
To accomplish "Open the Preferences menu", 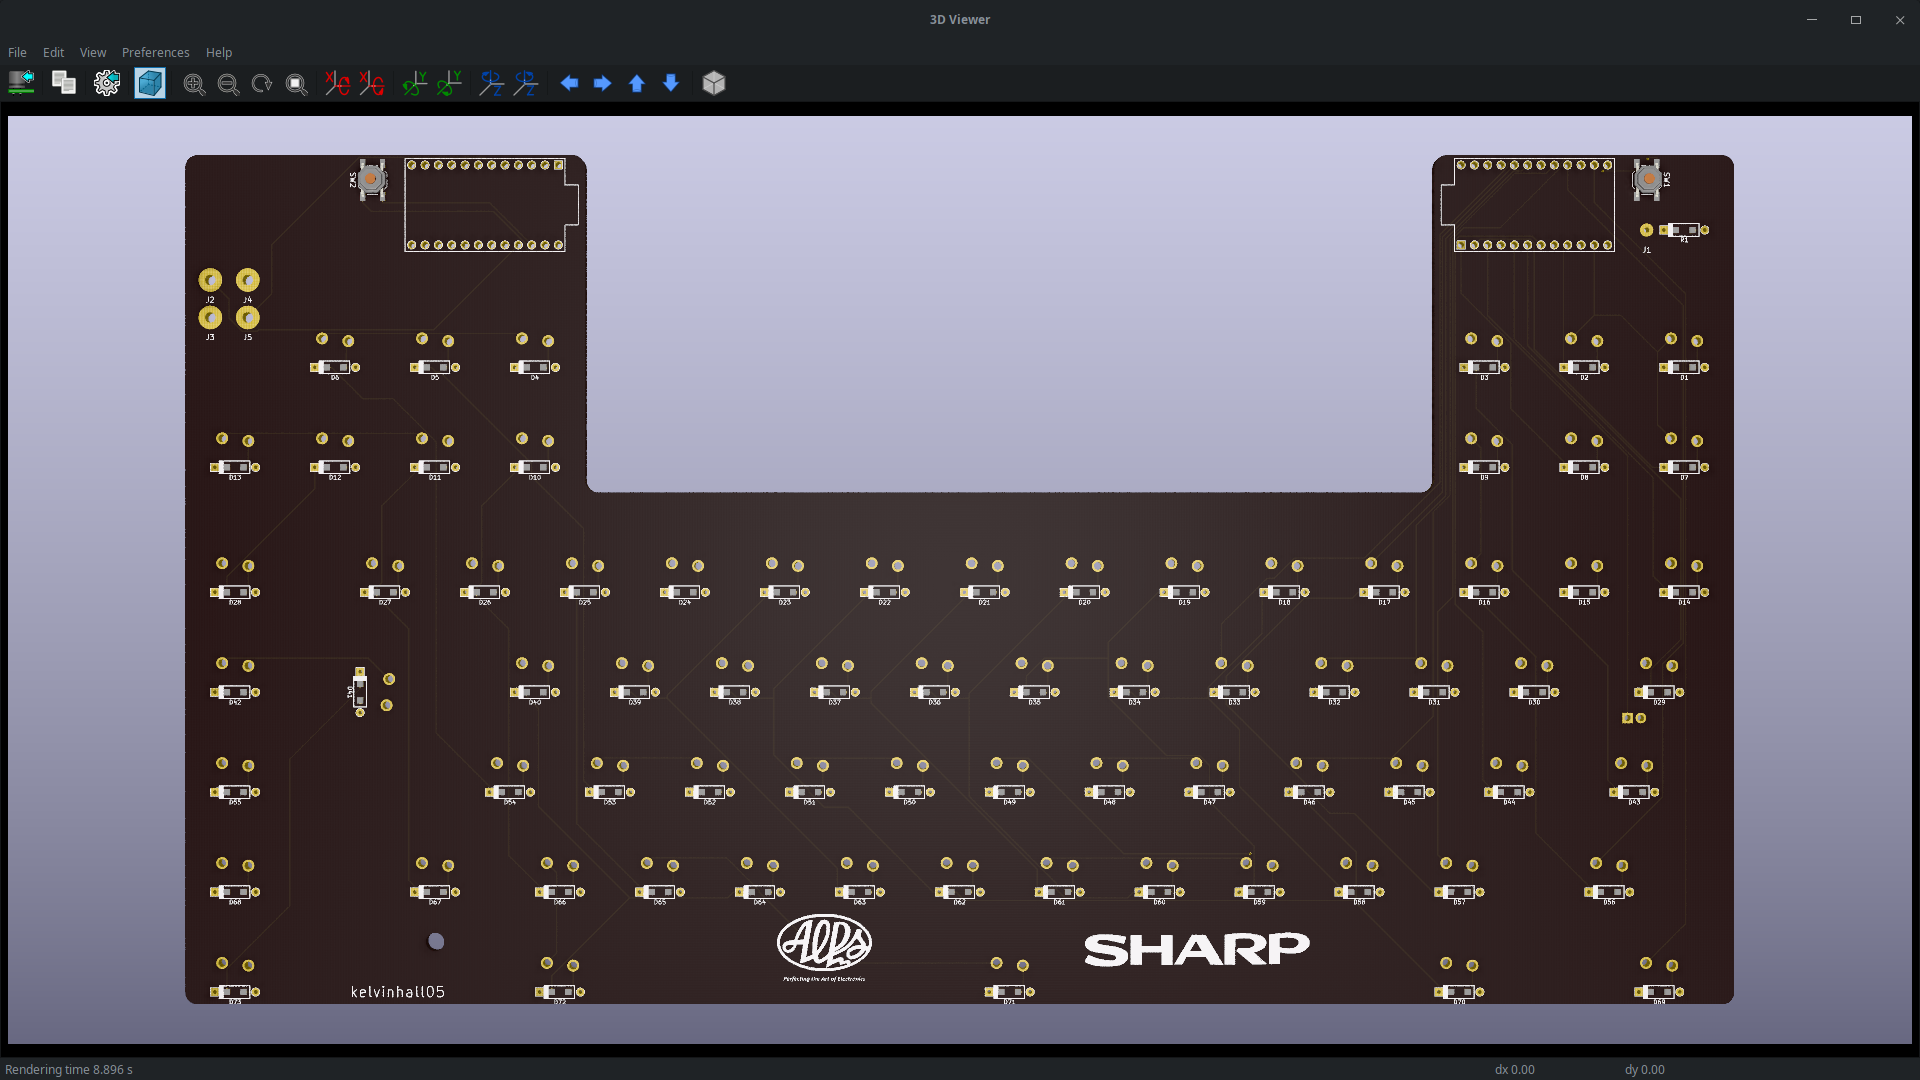I will 155,52.
